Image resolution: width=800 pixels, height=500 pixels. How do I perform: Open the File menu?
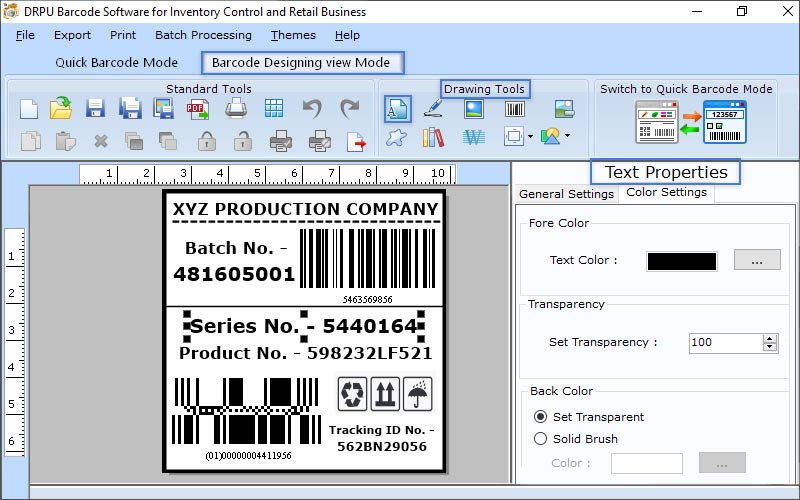[x=25, y=35]
